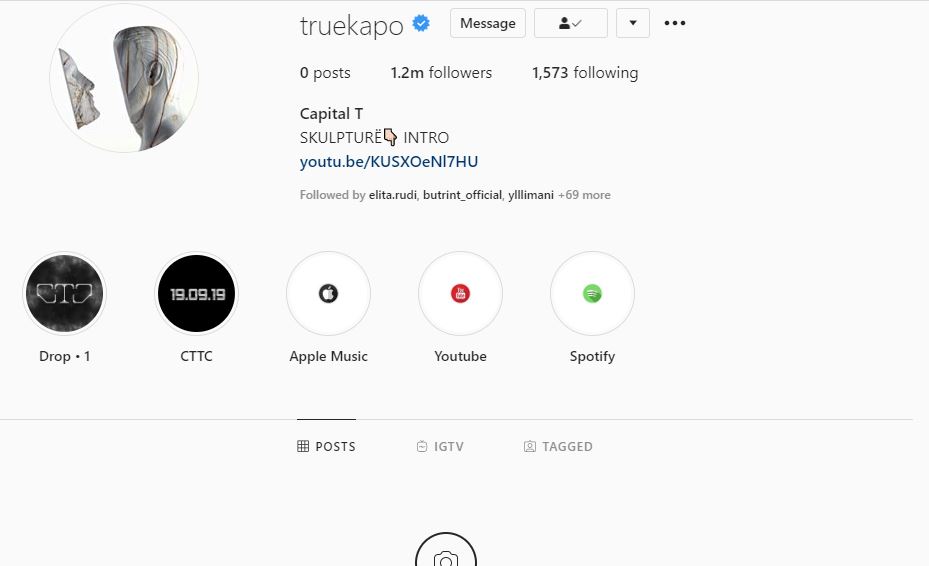Expand the +69 more followers list
Viewport: 929px width, 566px height.
tap(584, 195)
